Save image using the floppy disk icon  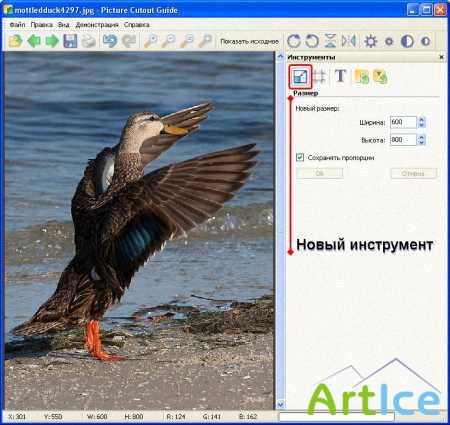coord(70,41)
